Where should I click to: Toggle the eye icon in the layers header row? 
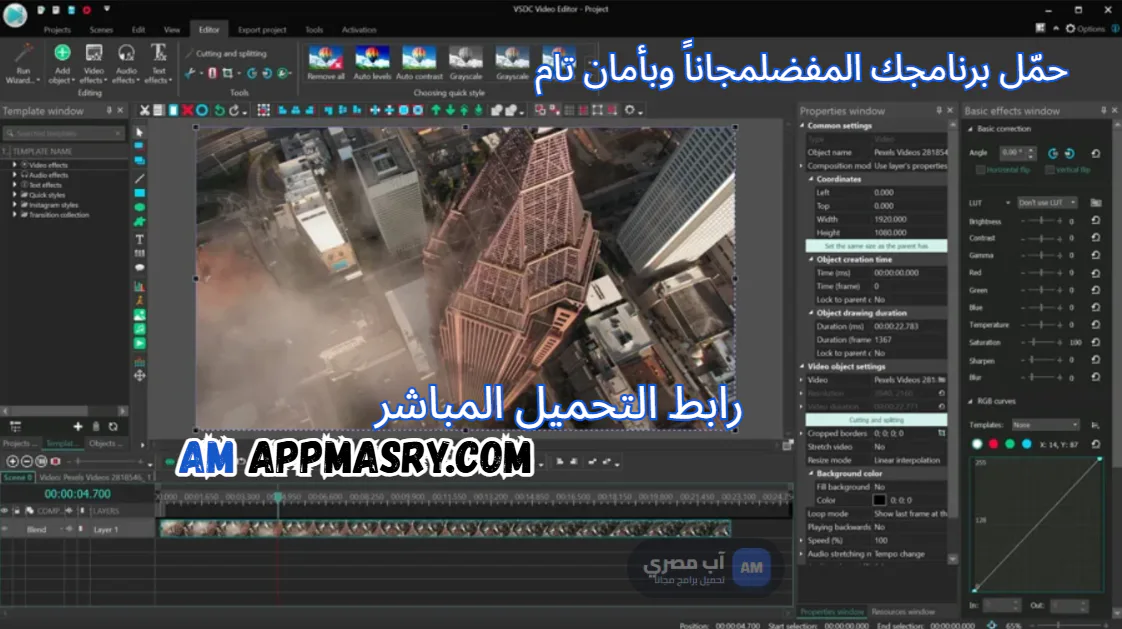tap(5, 511)
